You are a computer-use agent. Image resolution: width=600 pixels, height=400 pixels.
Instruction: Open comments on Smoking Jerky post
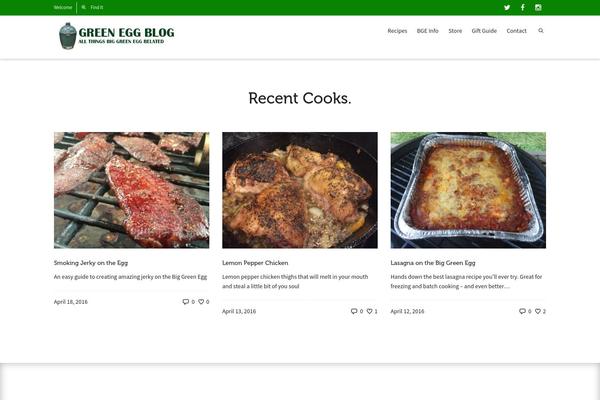pyautogui.click(x=186, y=301)
